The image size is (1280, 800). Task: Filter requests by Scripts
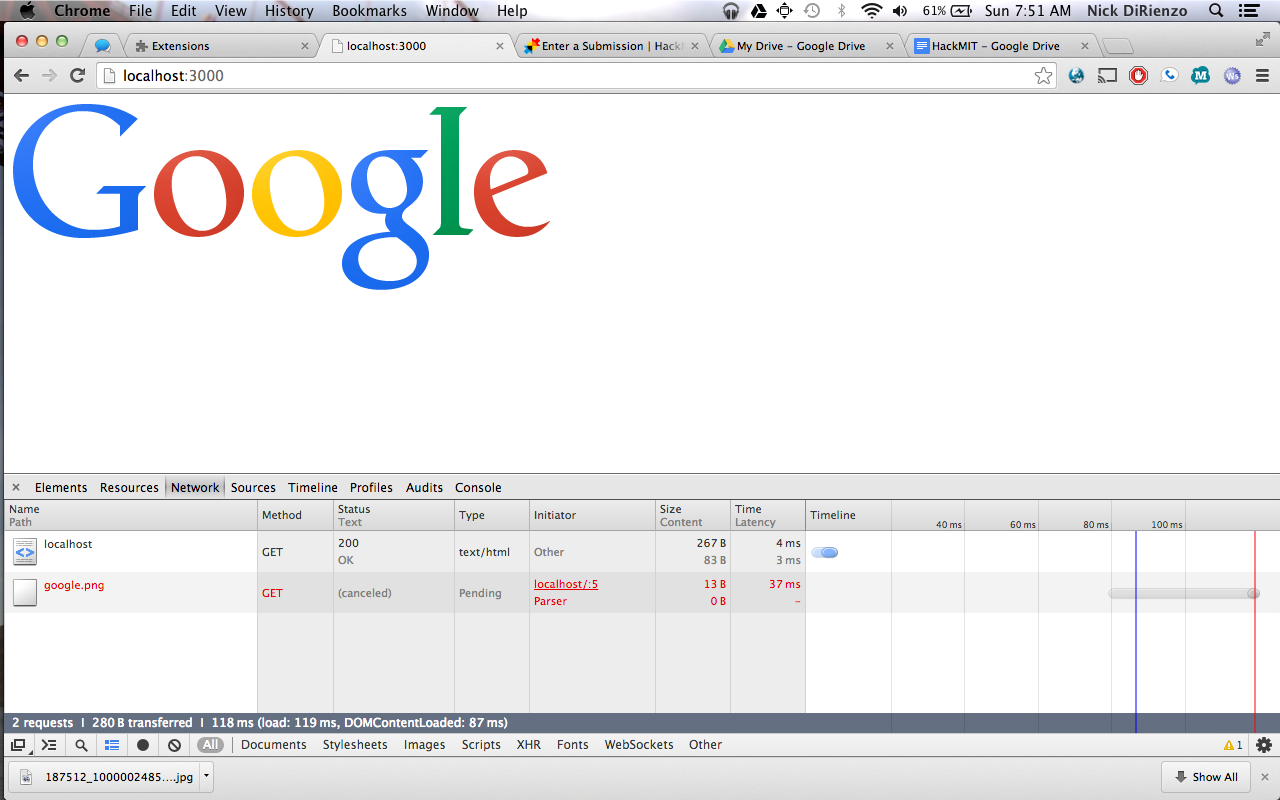(481, 745)
